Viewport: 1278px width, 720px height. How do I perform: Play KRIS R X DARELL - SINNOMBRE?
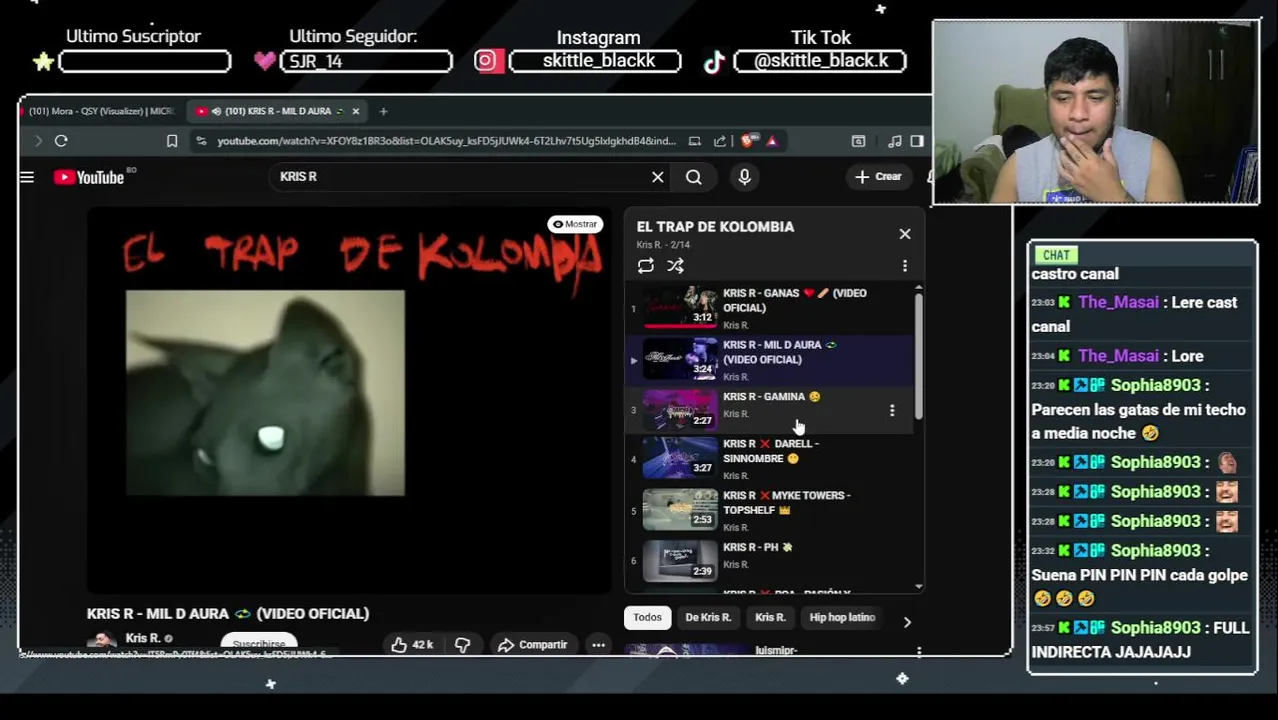pyautogui.click(x=770, y=459)
